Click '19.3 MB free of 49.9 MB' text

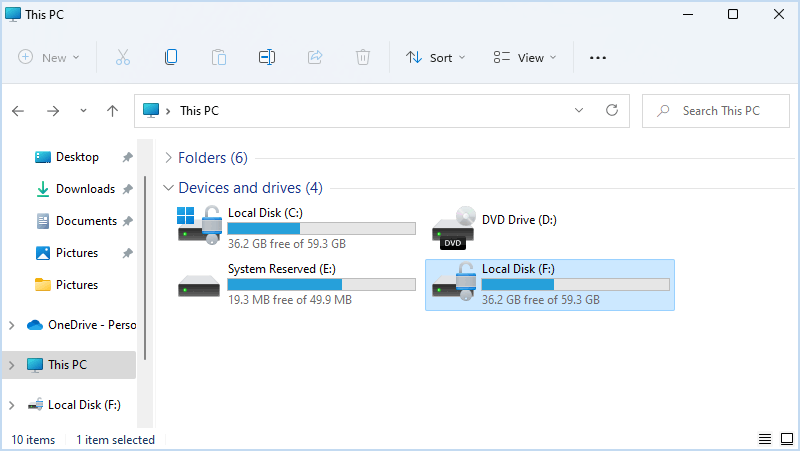click(290, 300)
